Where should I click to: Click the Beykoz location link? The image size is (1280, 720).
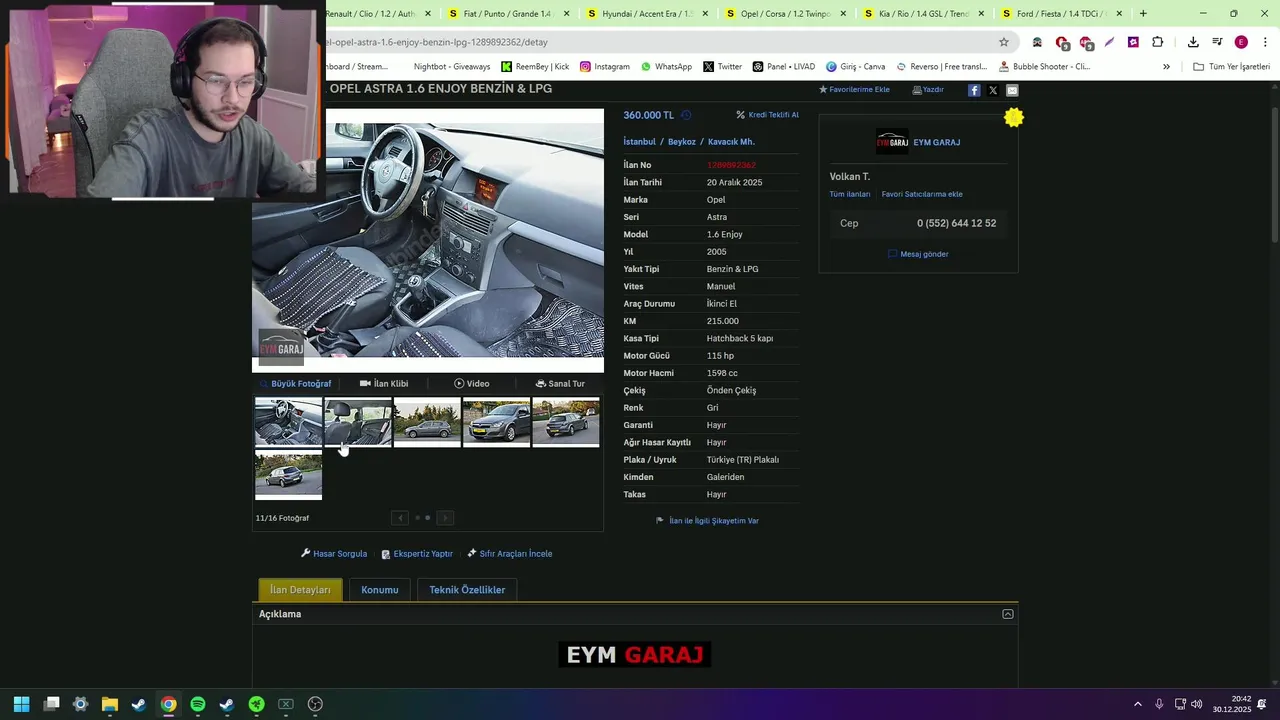[682, 142]
